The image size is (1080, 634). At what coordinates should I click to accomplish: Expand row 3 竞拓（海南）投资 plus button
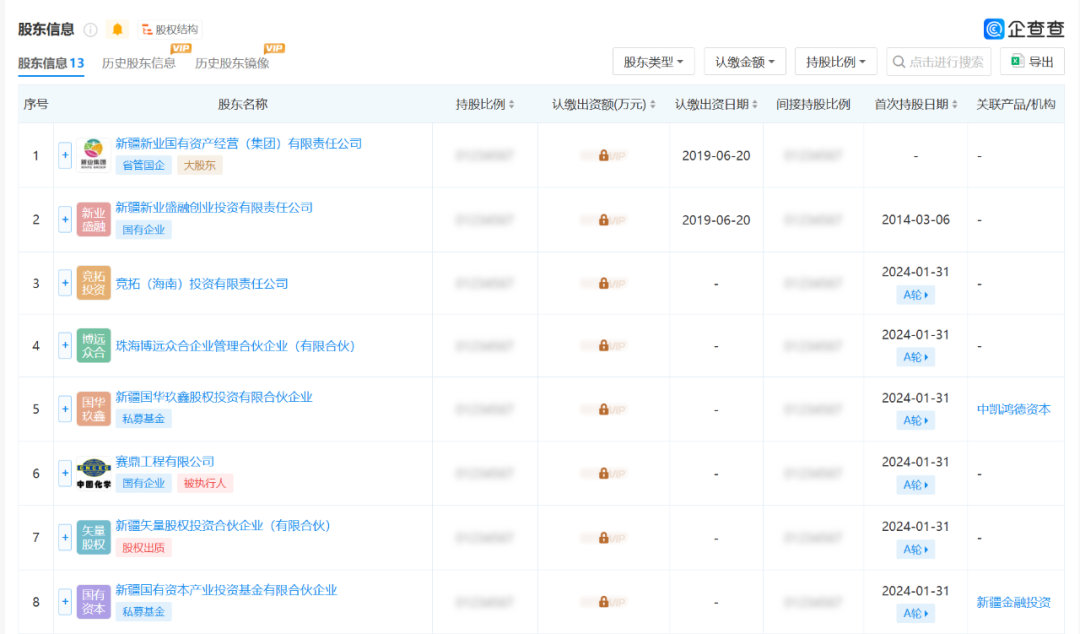point(65,283)
